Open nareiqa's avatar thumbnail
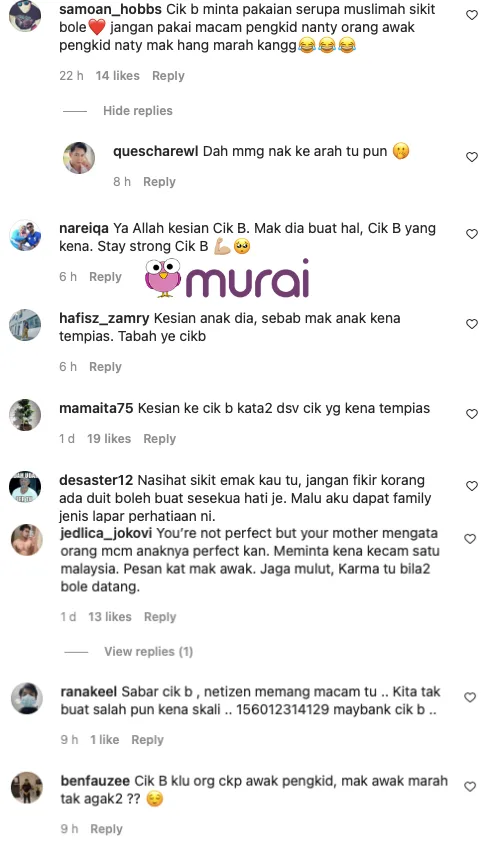Viewport: 488px width, 856px height. [25, 235]
